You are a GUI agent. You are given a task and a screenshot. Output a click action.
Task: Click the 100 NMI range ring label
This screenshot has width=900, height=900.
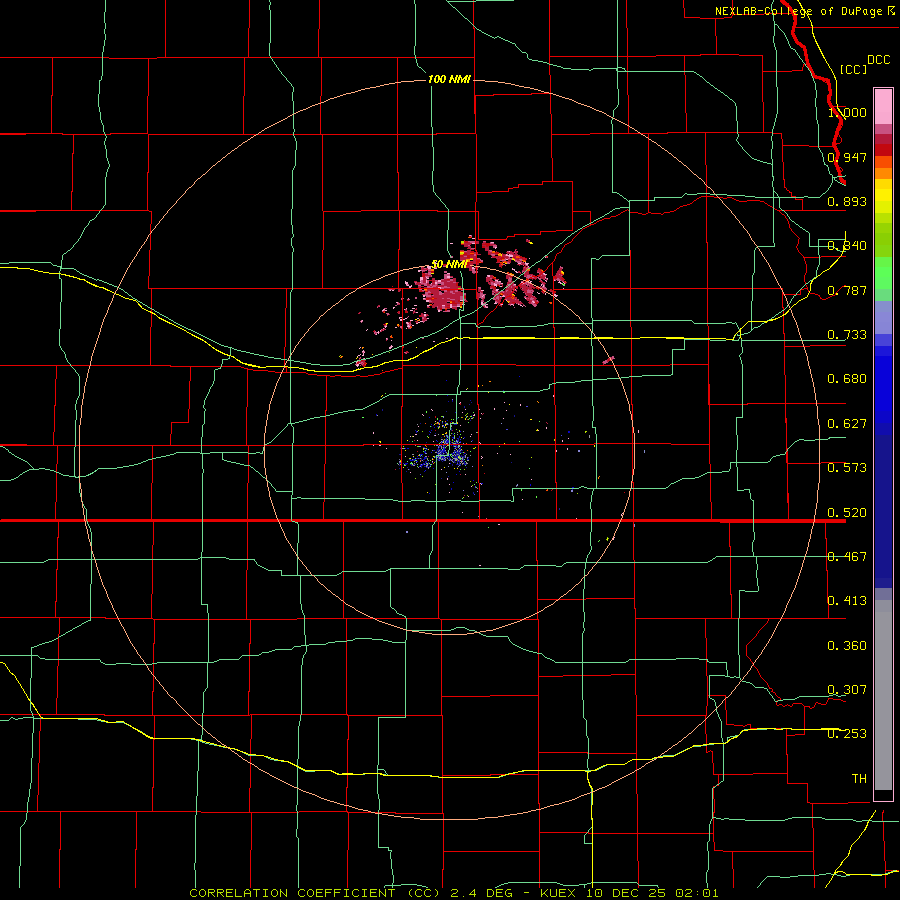[x=449, y=79]
